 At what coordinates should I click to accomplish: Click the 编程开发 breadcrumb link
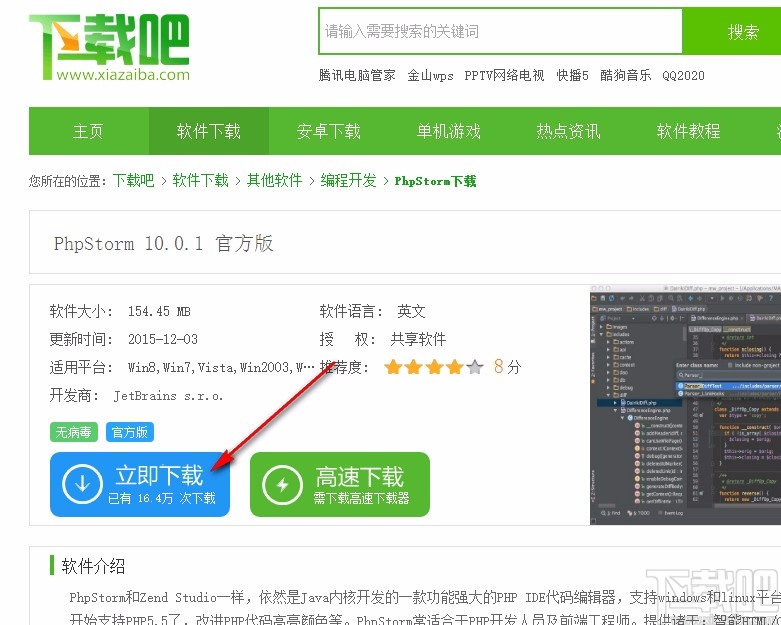coord(349,180)
